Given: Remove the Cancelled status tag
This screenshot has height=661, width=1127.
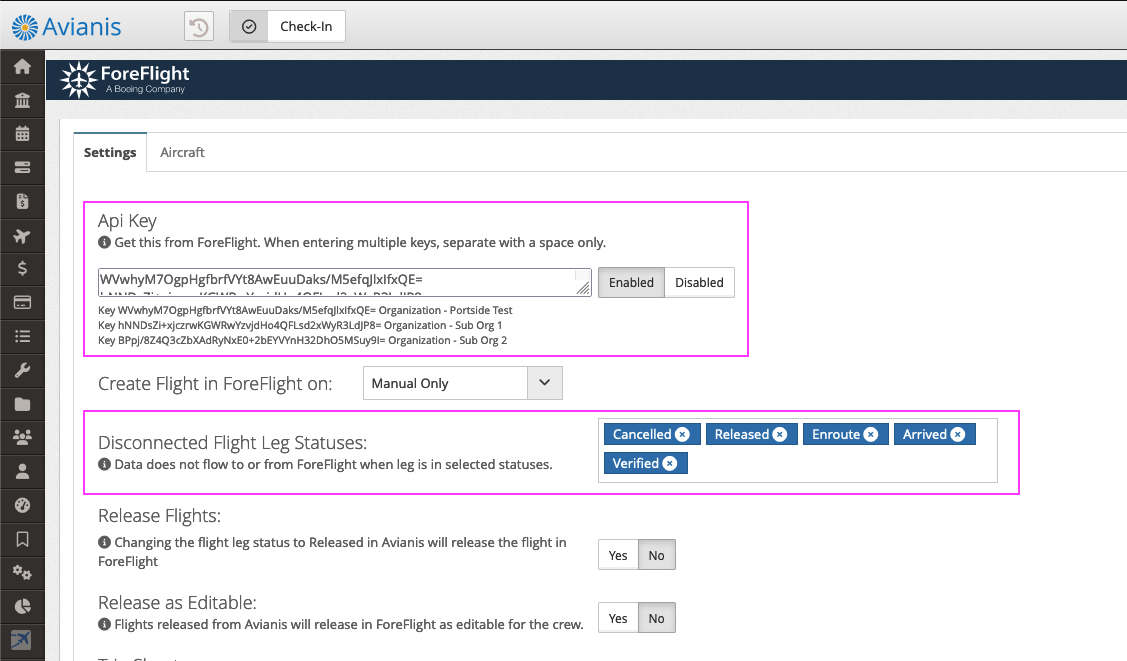Looking at the screenshot, I should click(x=683, y=434).
